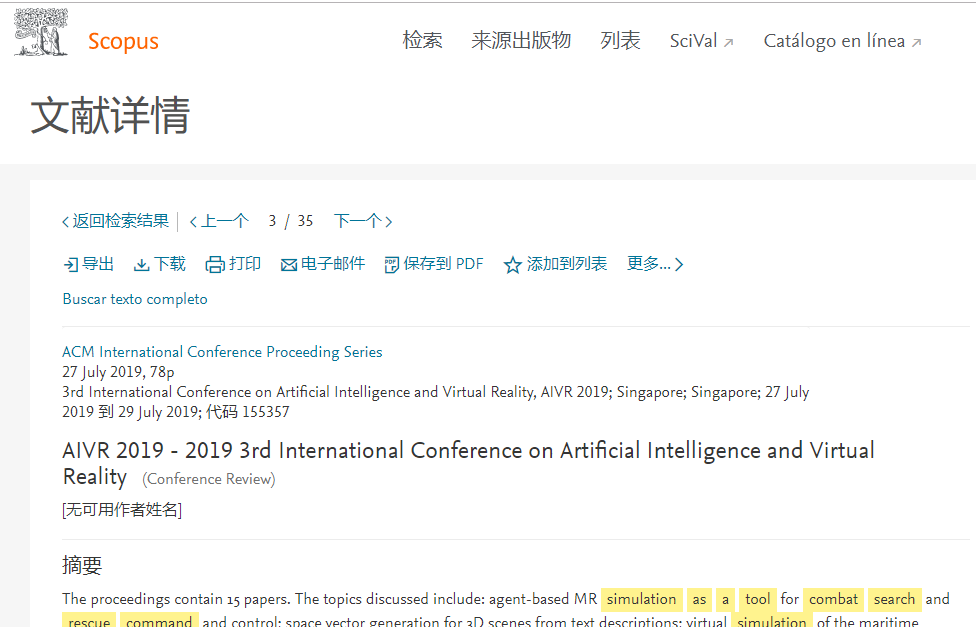Click the 电子邮件 email label
Screen dimensions: 976x627
(x=332, y=264)
